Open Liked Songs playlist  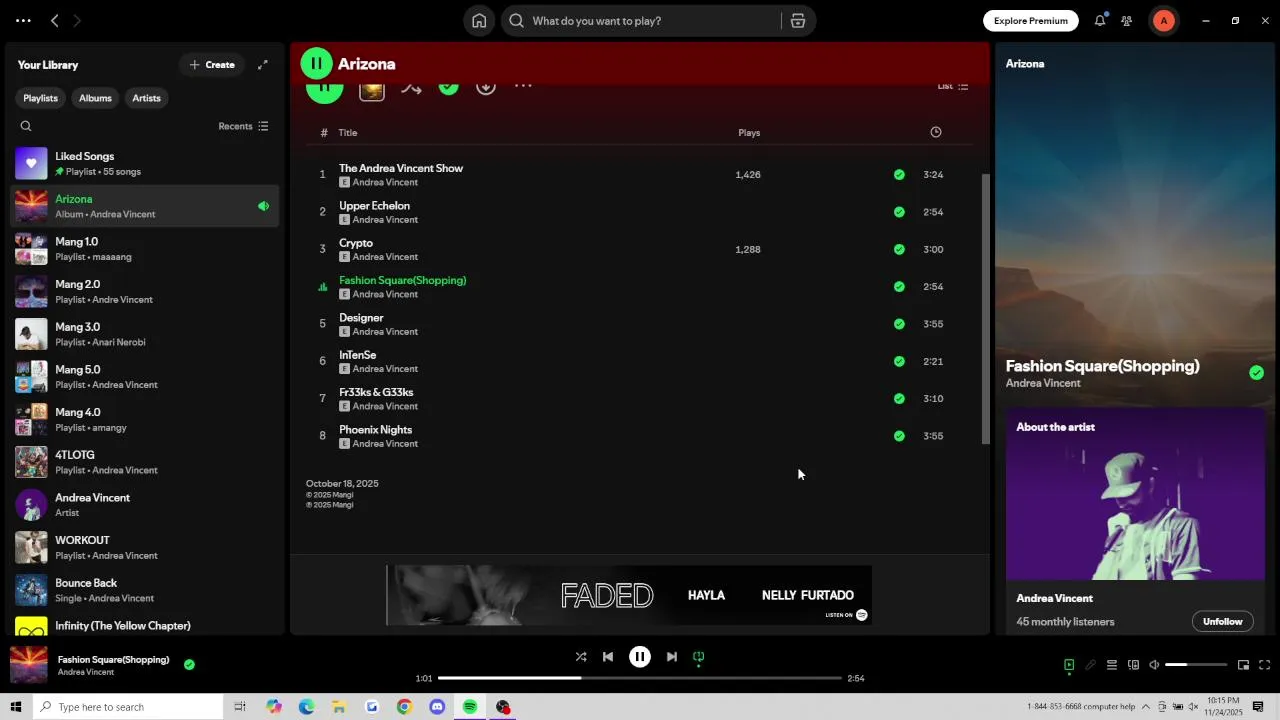(145, 163)
